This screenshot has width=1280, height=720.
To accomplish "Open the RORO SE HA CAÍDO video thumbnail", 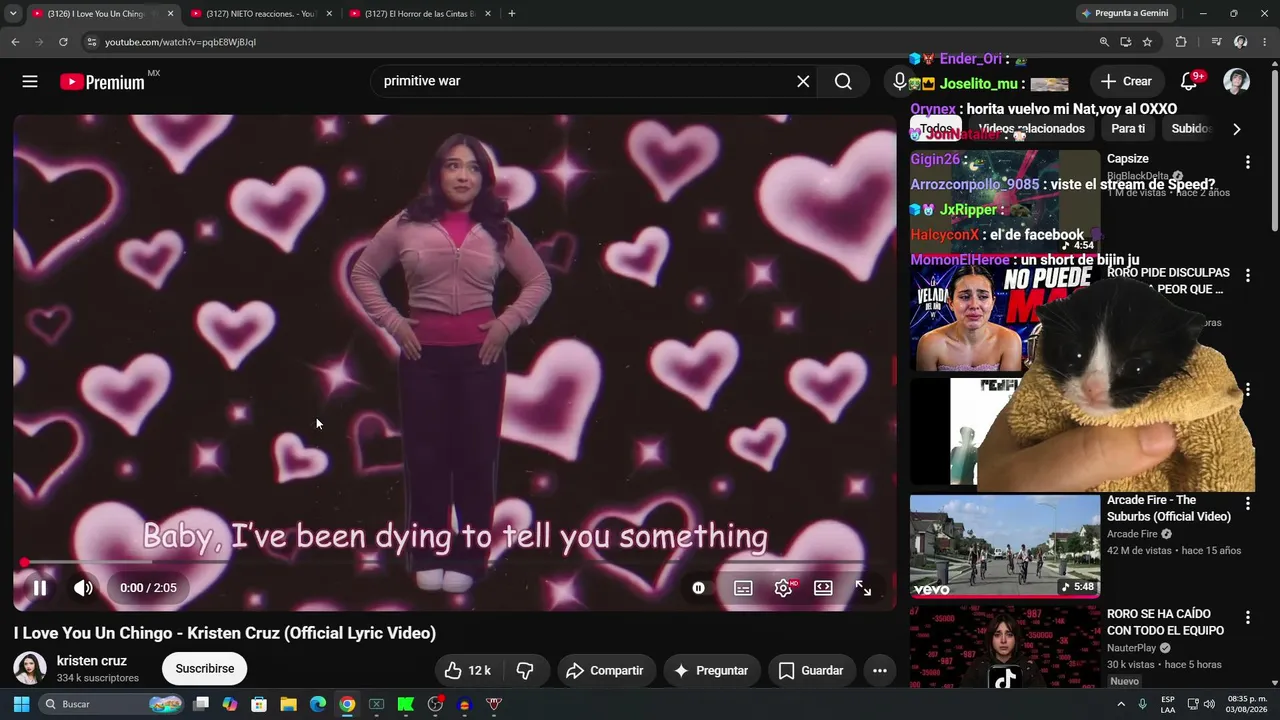I will tap(1005, 648).
